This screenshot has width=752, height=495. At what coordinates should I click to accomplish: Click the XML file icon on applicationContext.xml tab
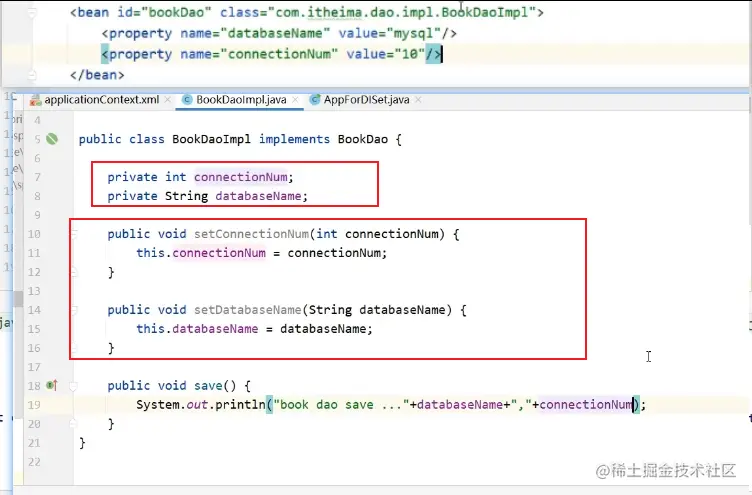coord(35,100)
